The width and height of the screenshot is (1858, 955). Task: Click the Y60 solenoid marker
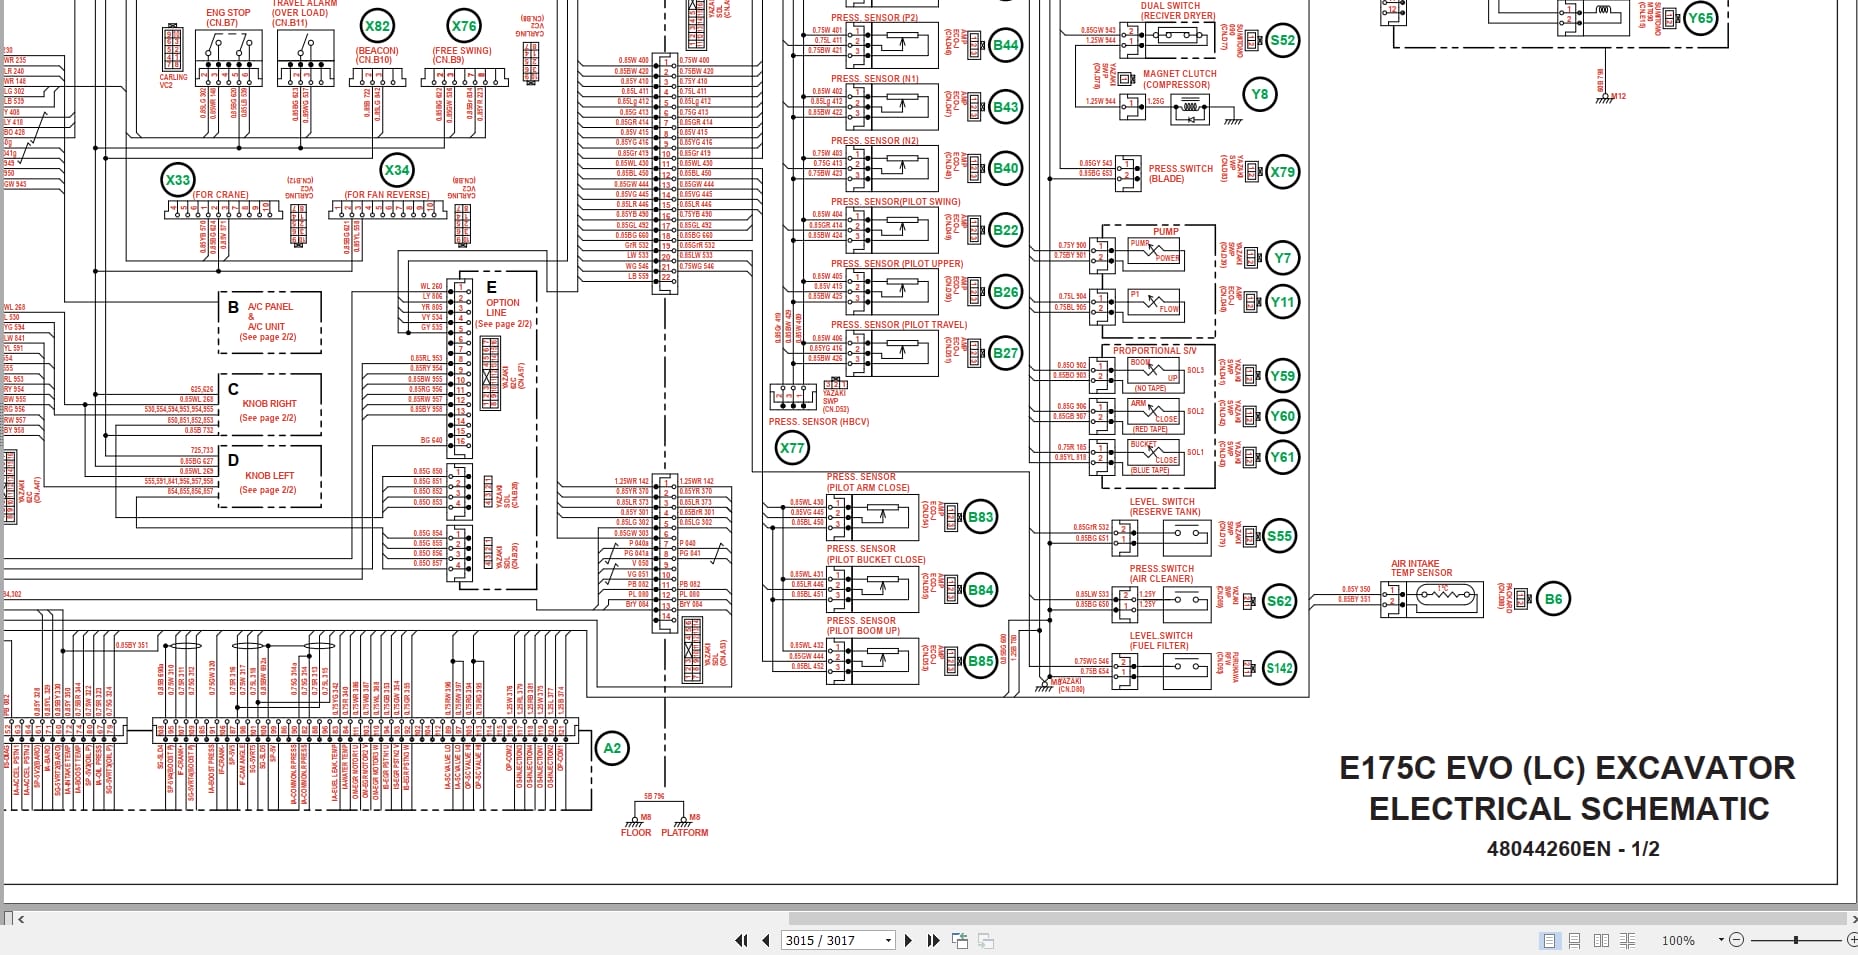[1282, 416]
